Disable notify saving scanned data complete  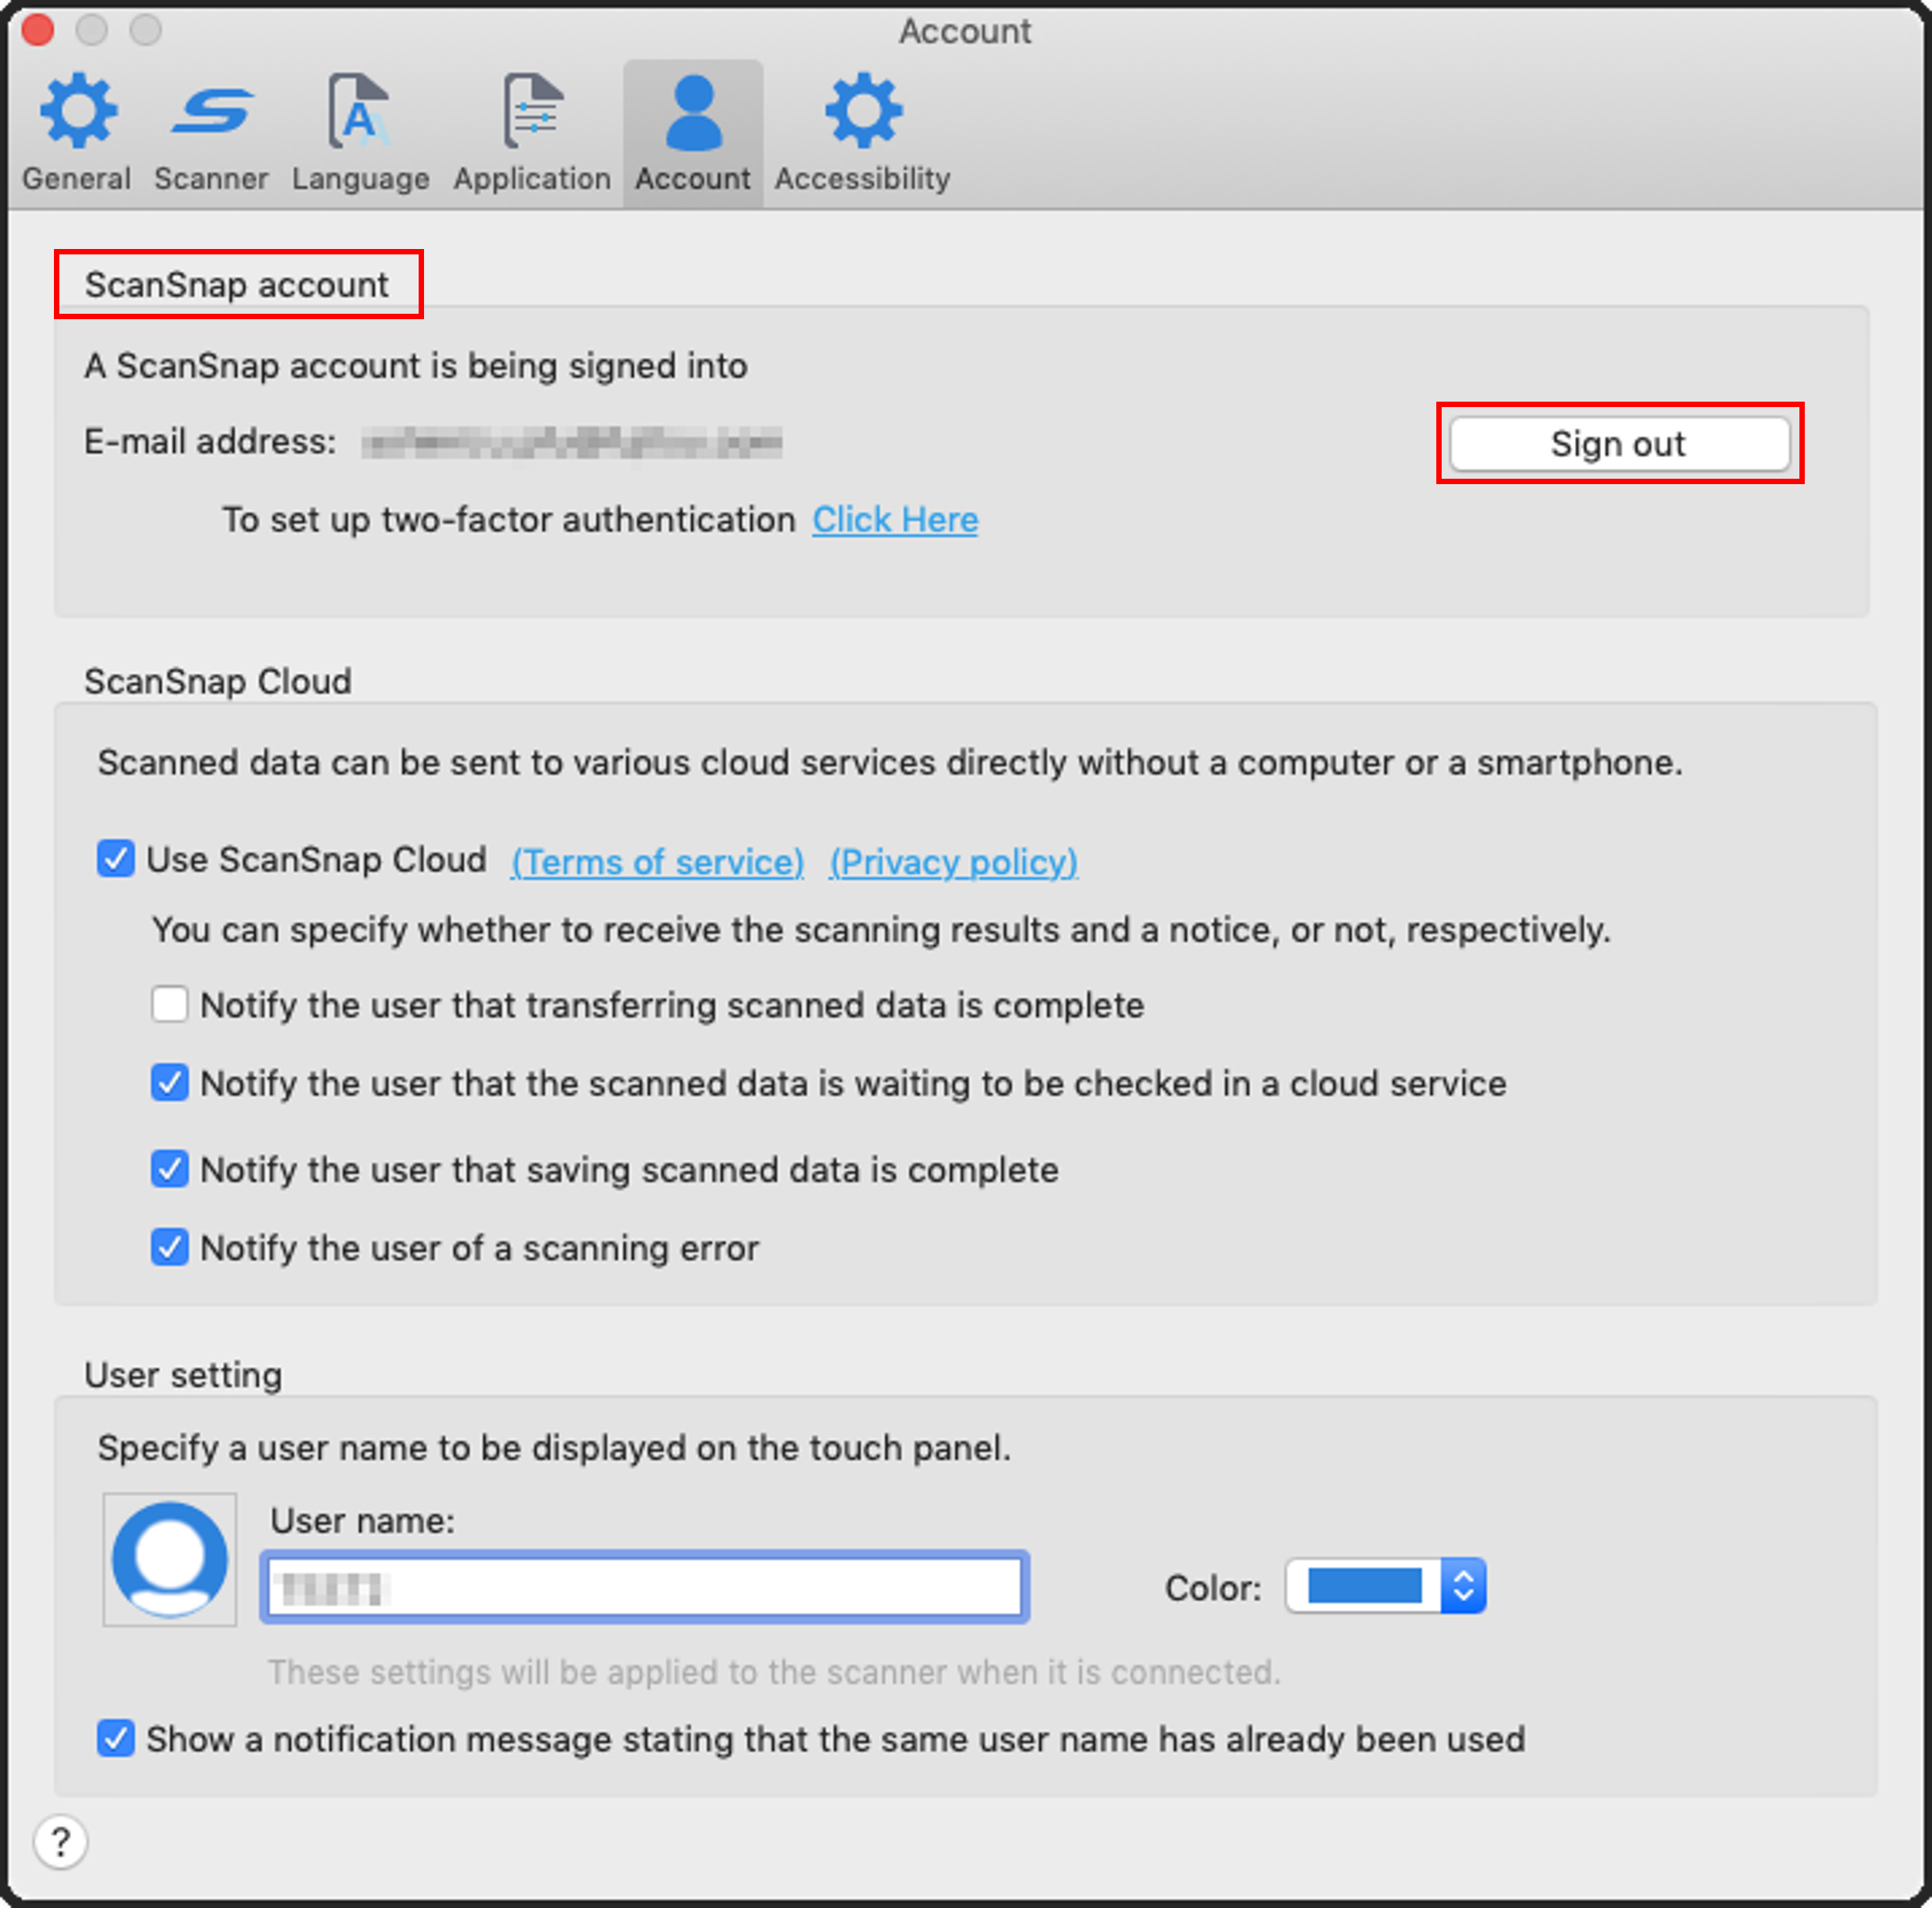point(170,1168)
